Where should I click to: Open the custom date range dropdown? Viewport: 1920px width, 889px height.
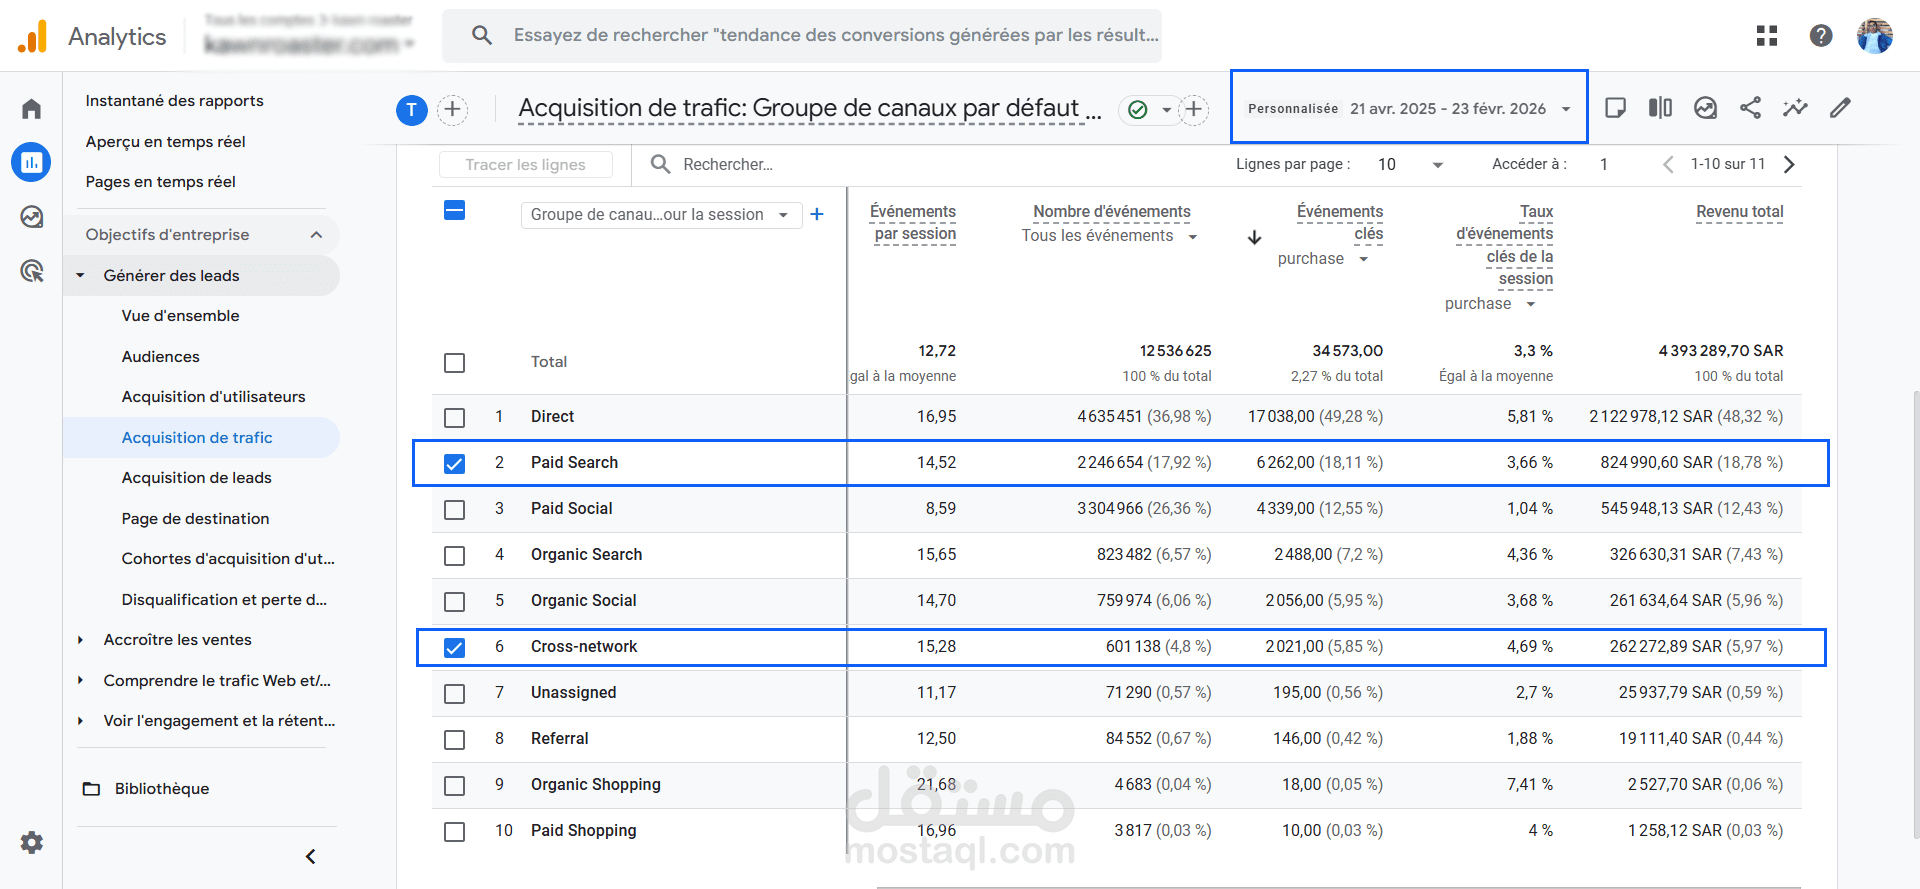[1409, 108]
